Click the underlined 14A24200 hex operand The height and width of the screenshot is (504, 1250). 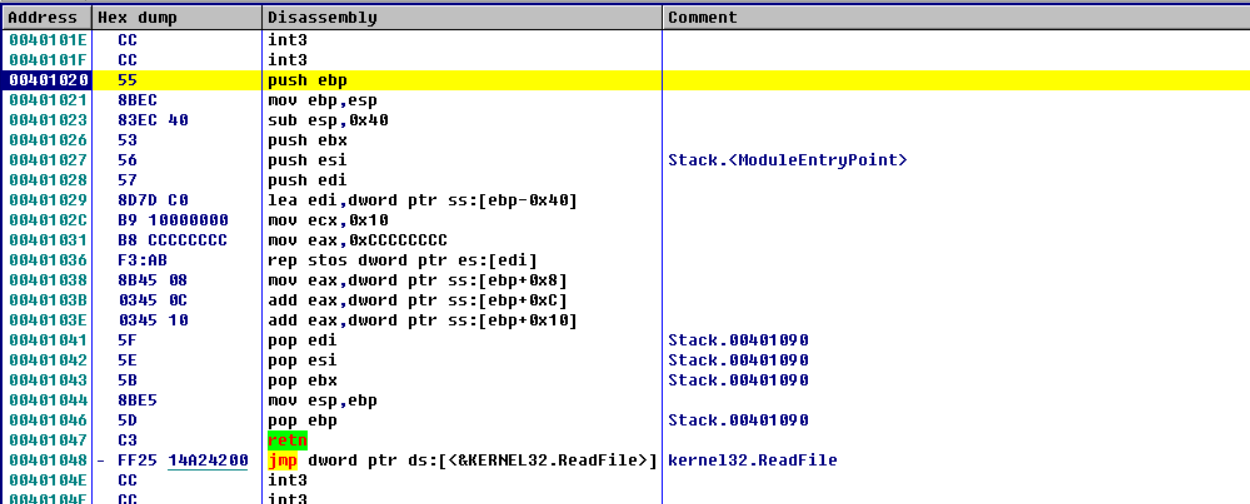pos(208,460)
